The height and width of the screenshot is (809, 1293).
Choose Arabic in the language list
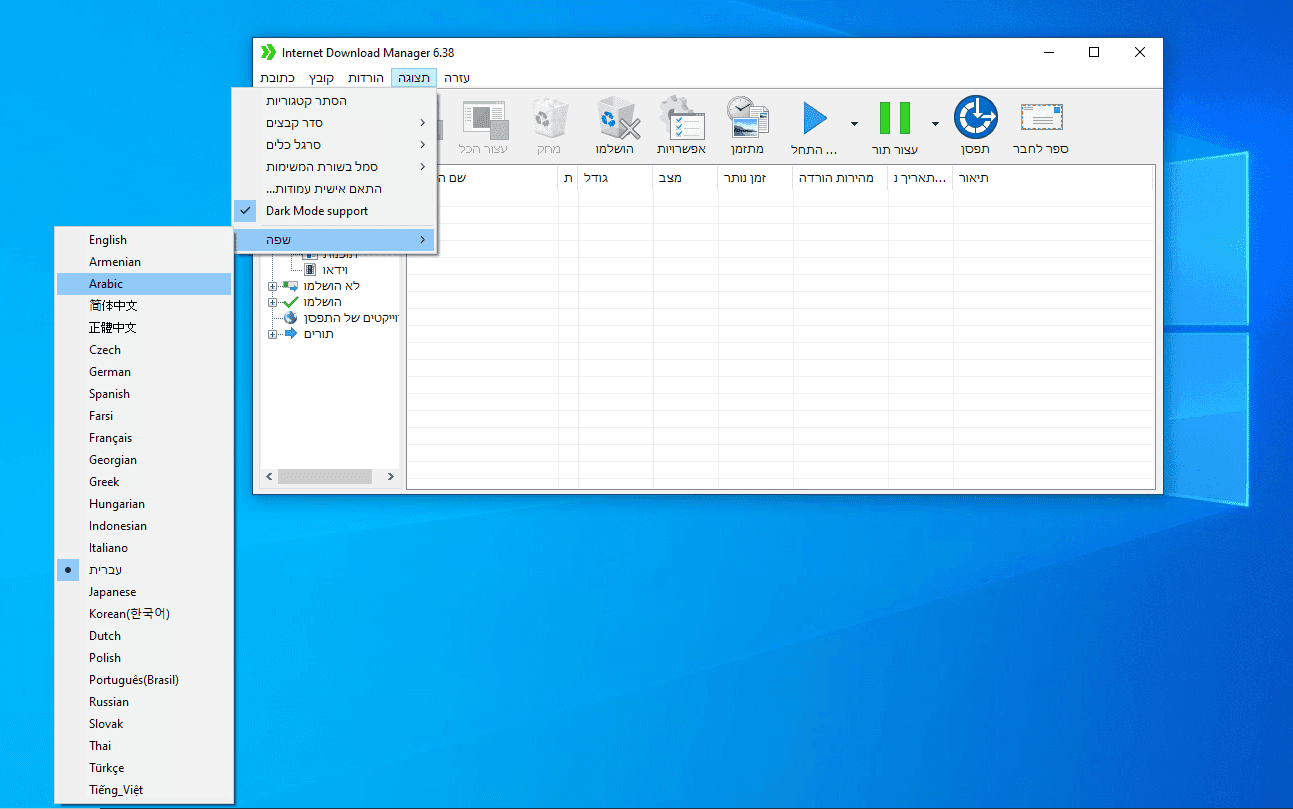[144, 284]
